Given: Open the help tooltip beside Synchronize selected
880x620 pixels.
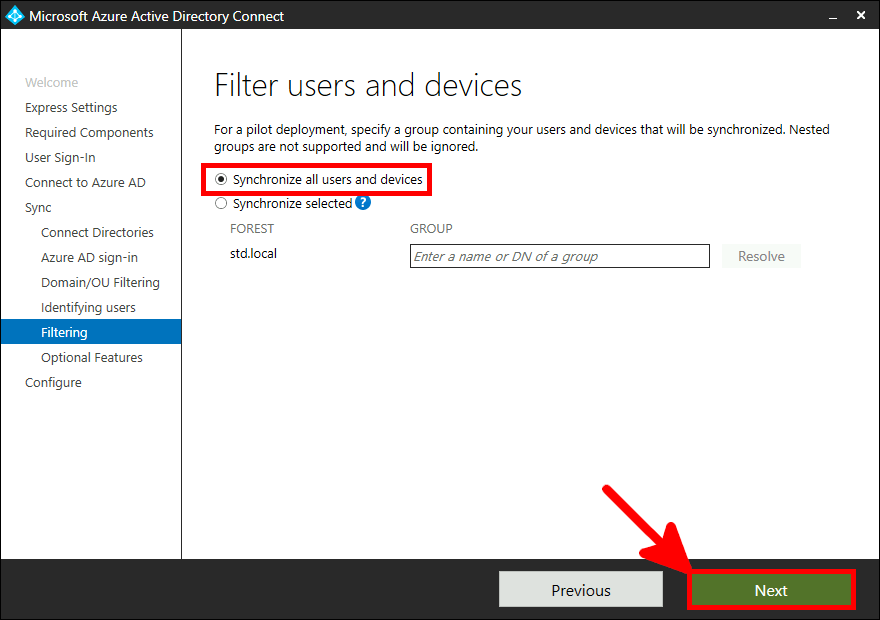Looking at the screenshot, I should point(361,202).
